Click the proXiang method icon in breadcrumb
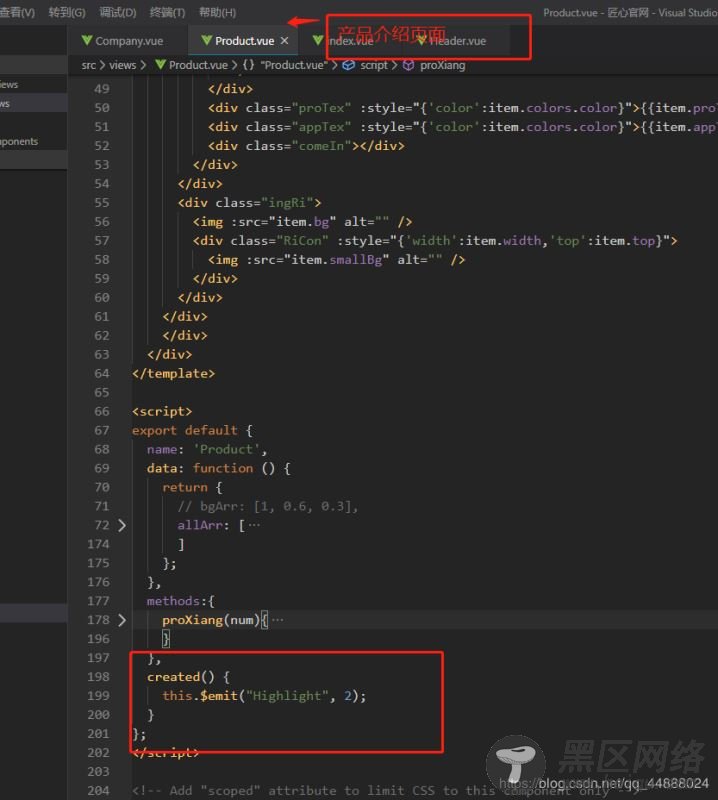The image size is (718, 800). click(408, 65)
